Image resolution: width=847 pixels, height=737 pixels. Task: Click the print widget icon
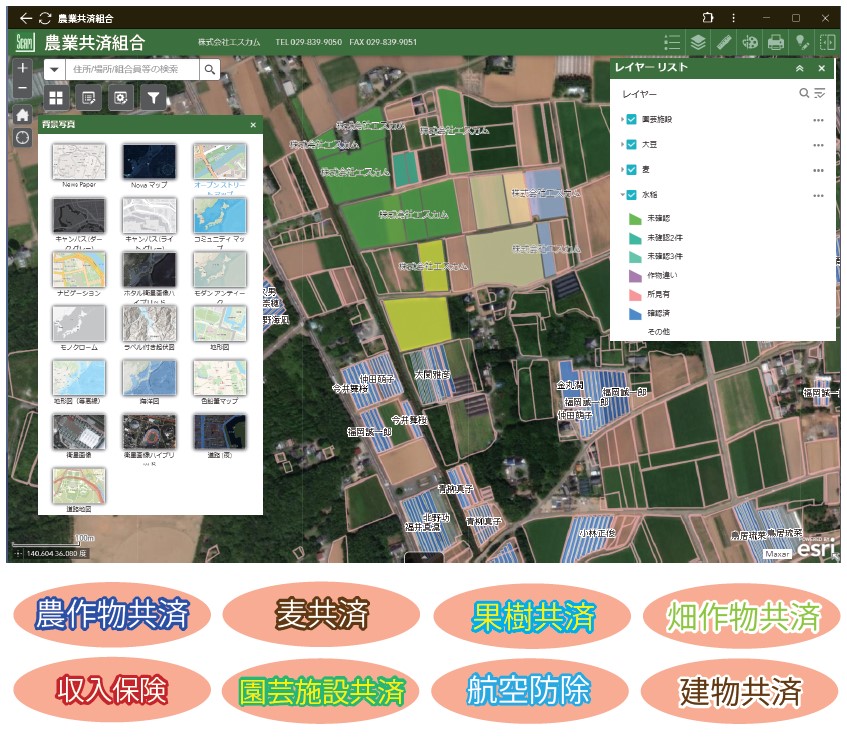[775, 43]
